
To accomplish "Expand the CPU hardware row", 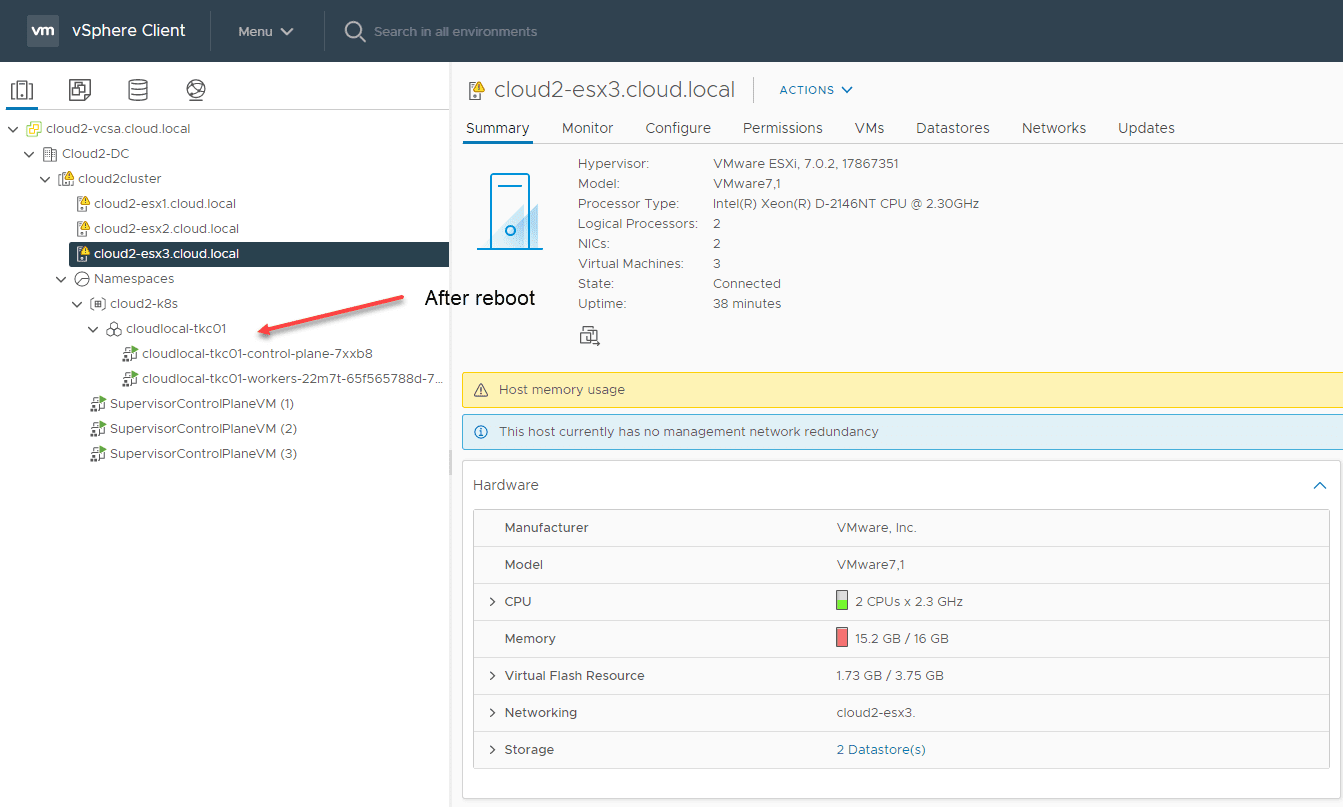I will coord(492,602).
